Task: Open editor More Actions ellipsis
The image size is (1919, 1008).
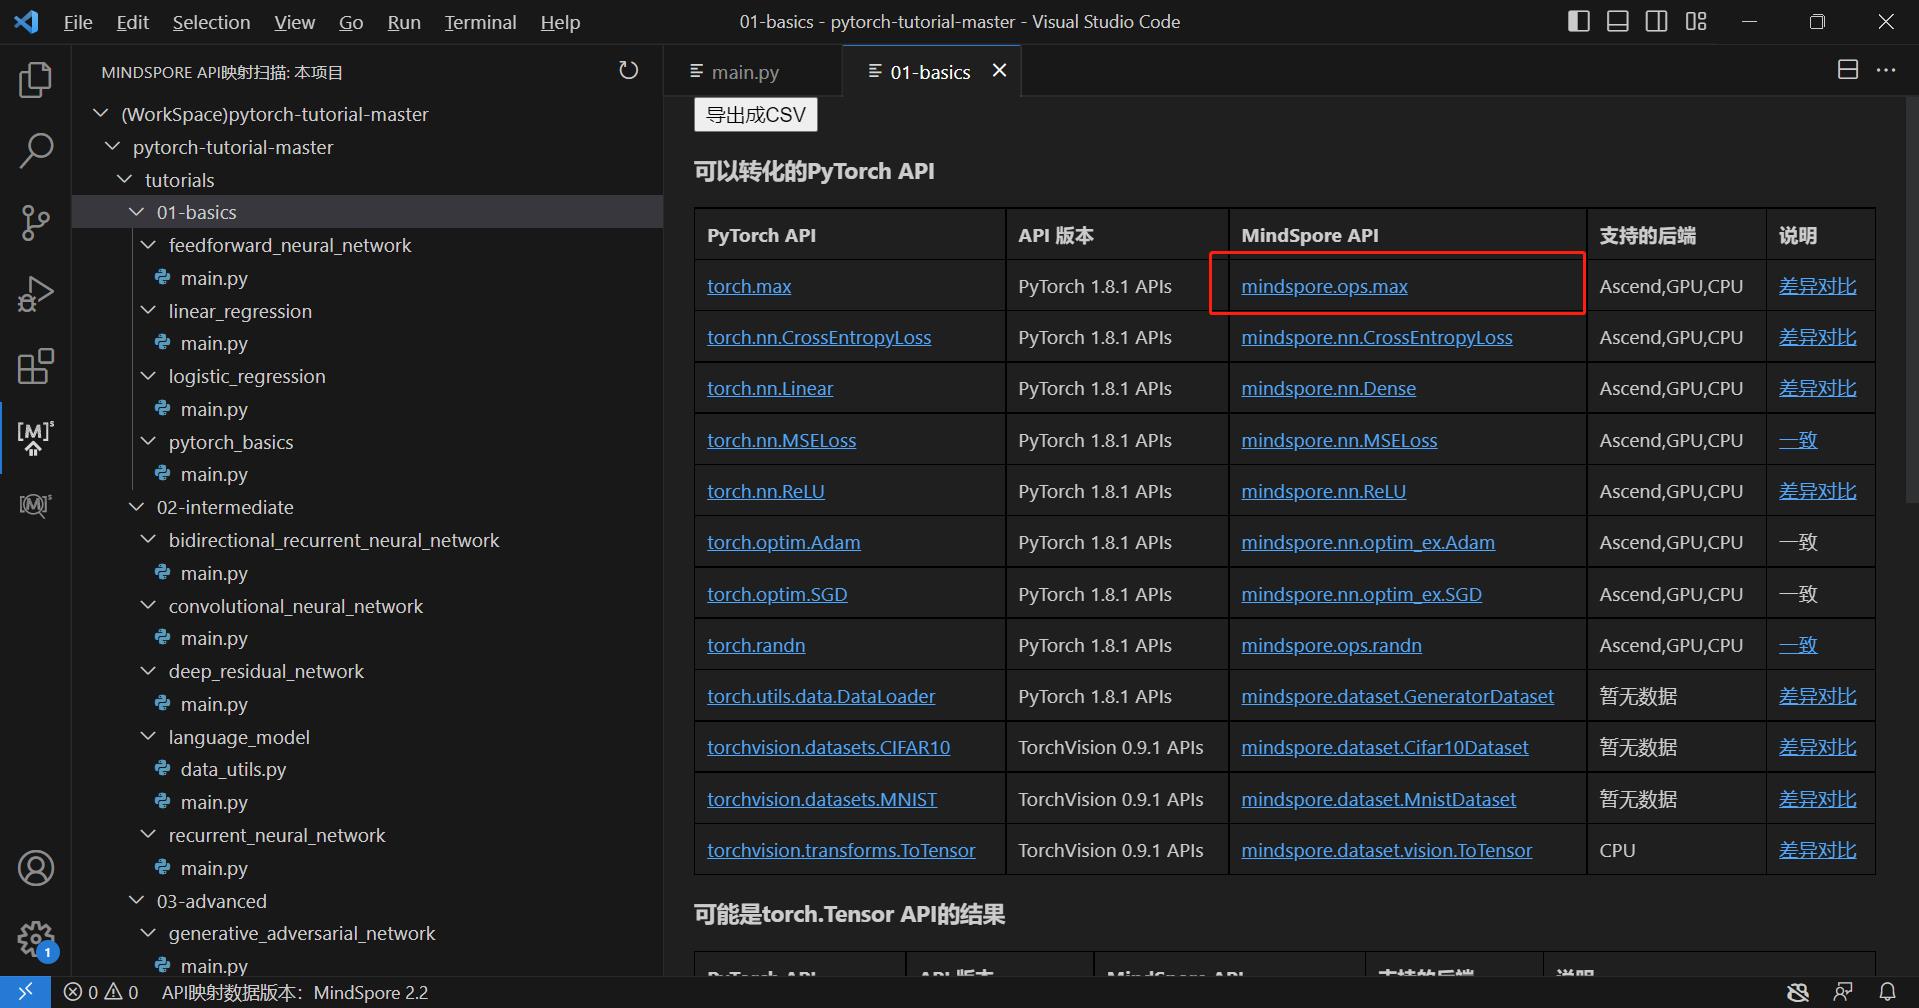Action: coord(1886,70)
